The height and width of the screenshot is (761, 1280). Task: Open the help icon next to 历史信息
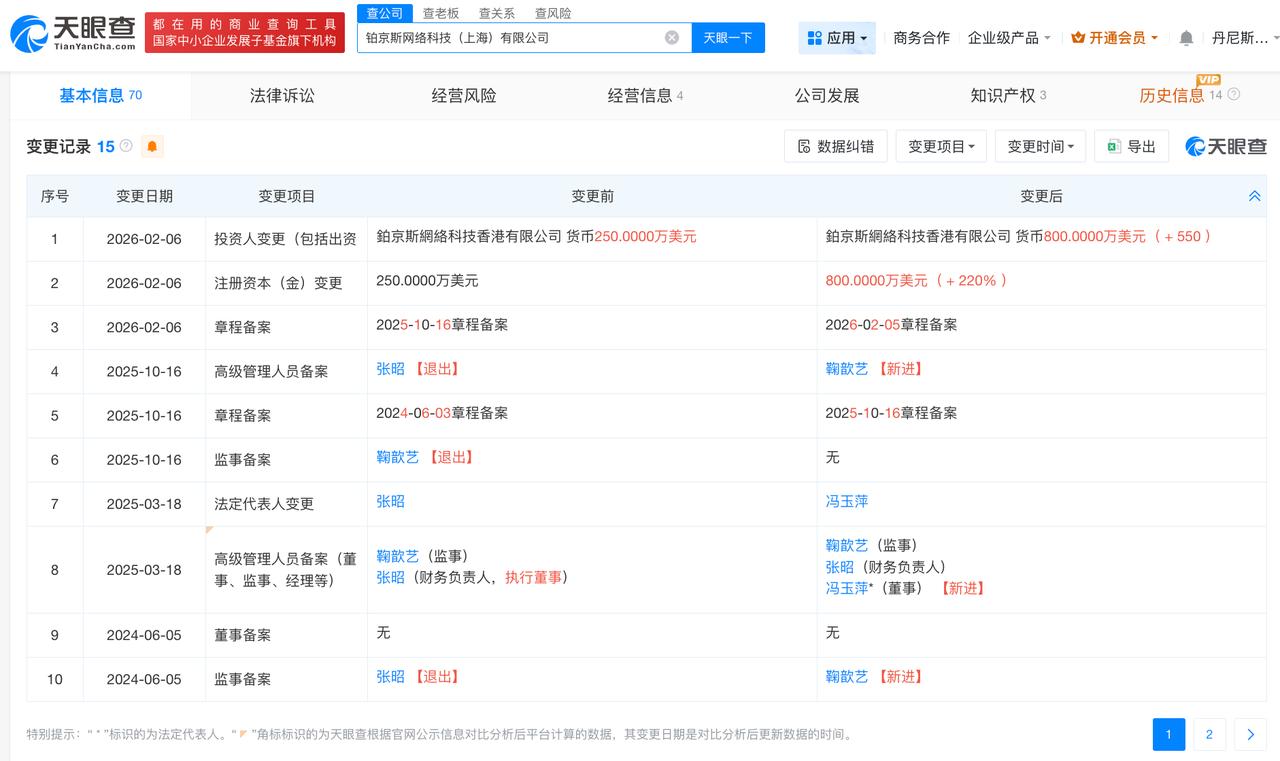pos(1234,95)
